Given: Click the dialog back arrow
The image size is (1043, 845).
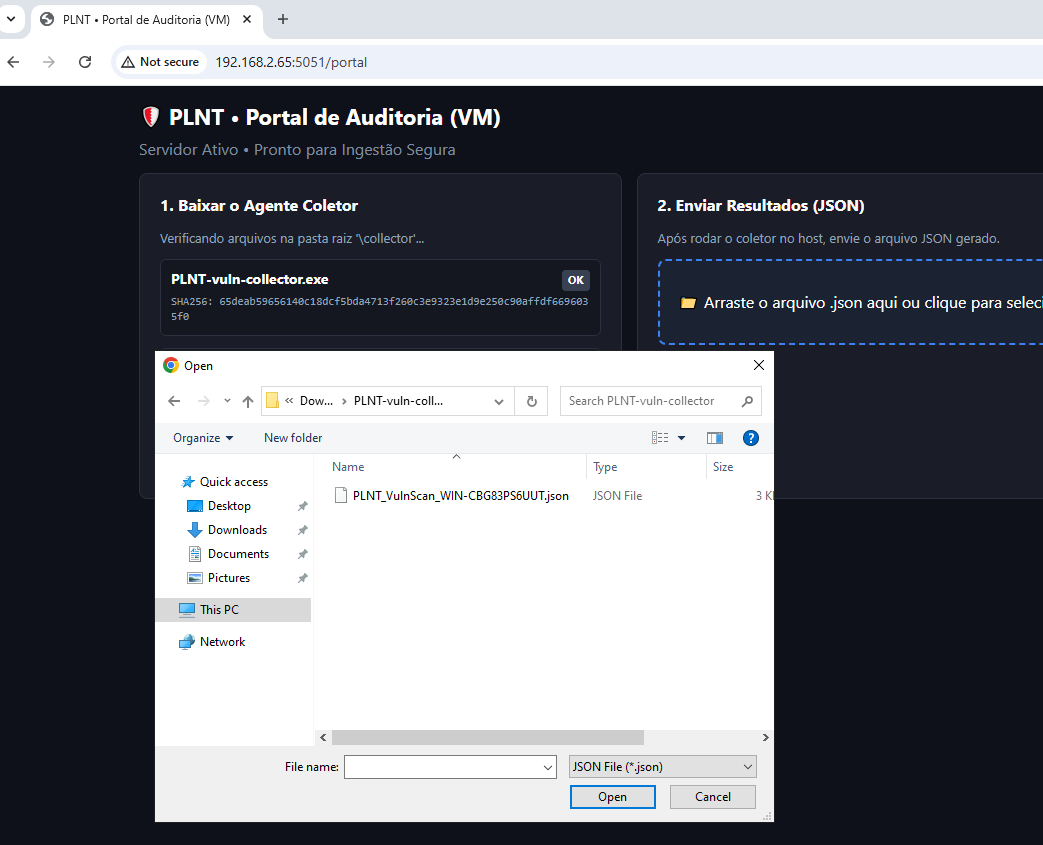Looking at the screenshot, I should pos(174,401).
